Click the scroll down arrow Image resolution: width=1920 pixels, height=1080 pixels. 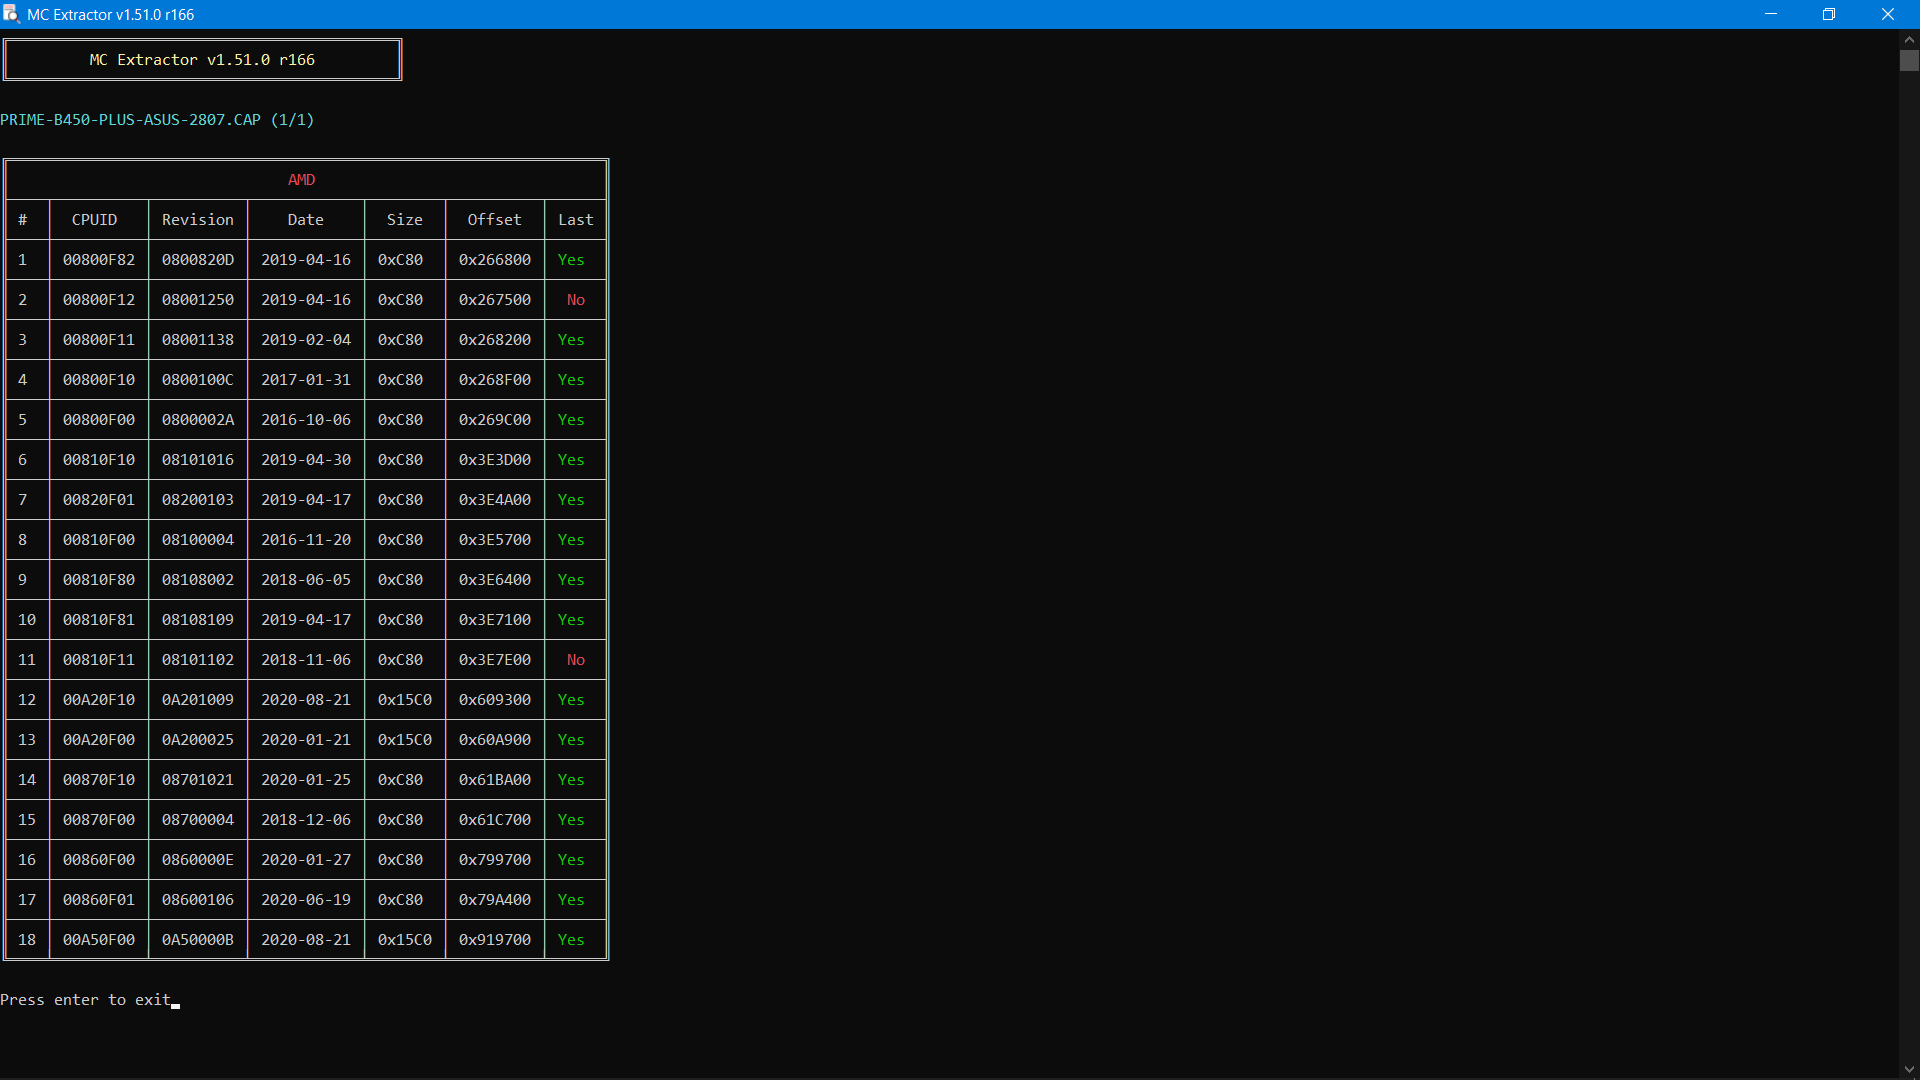coord(1908,1068)
